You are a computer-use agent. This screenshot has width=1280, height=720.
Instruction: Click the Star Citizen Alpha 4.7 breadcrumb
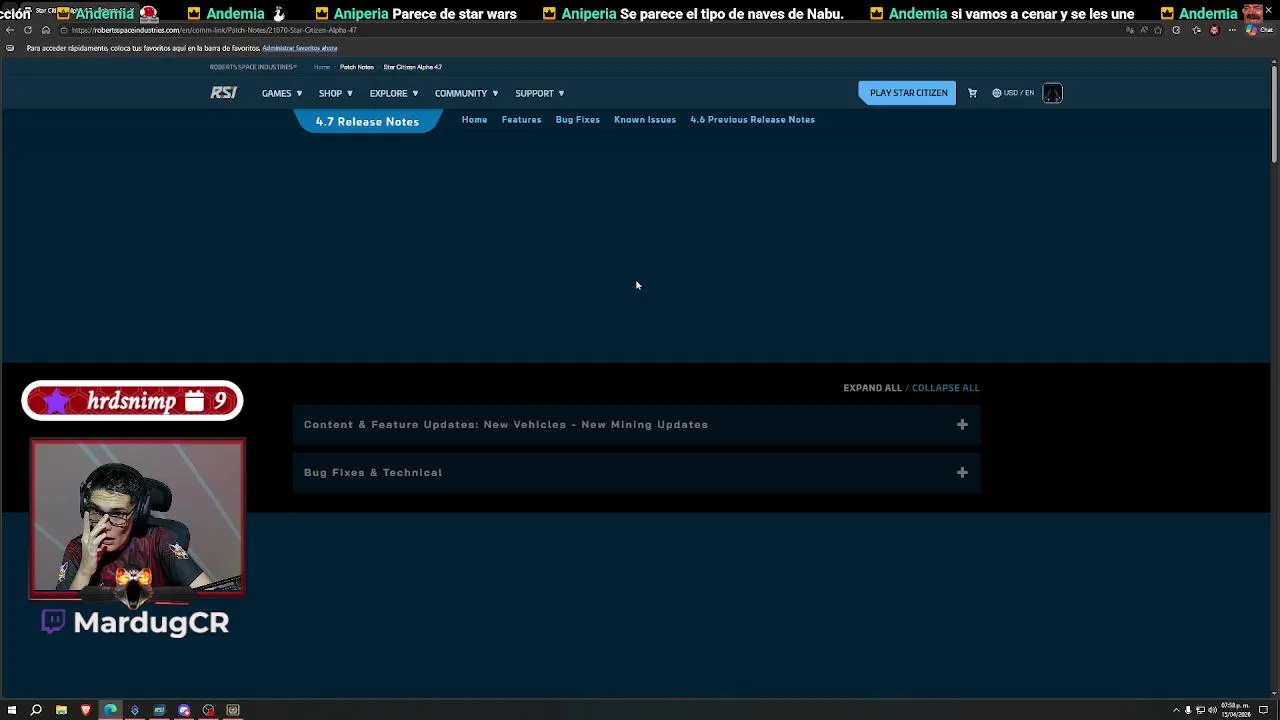point(412,67)
